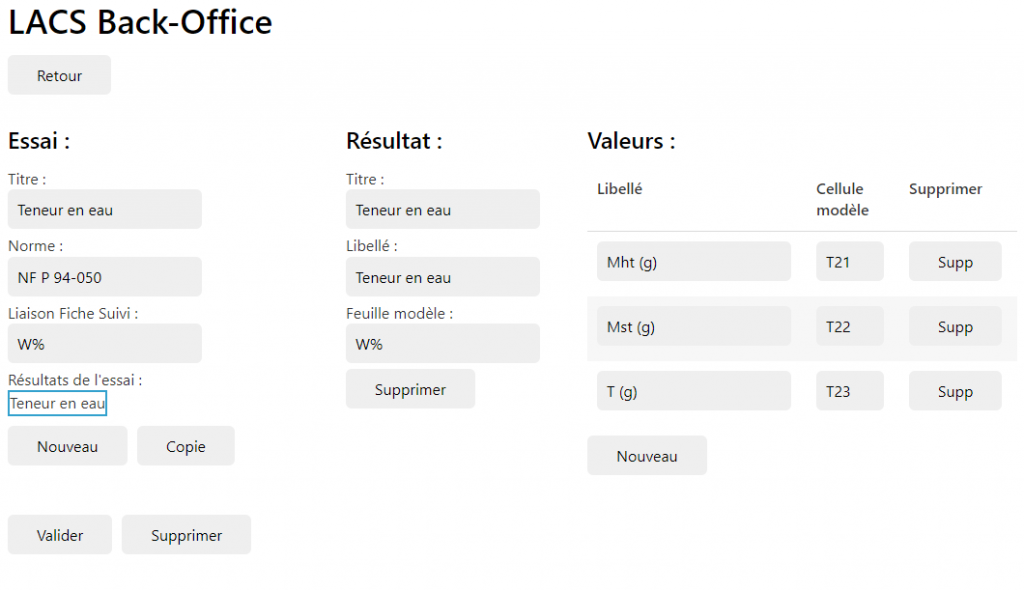Click the Norme input field
This screenshot has width=1024, height=591.
[104, 277]
